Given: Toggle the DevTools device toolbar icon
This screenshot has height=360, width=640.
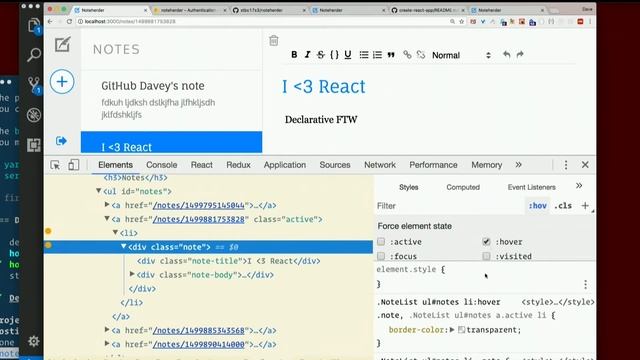Looking at the screenshot, I should click(x=73, y=165).
